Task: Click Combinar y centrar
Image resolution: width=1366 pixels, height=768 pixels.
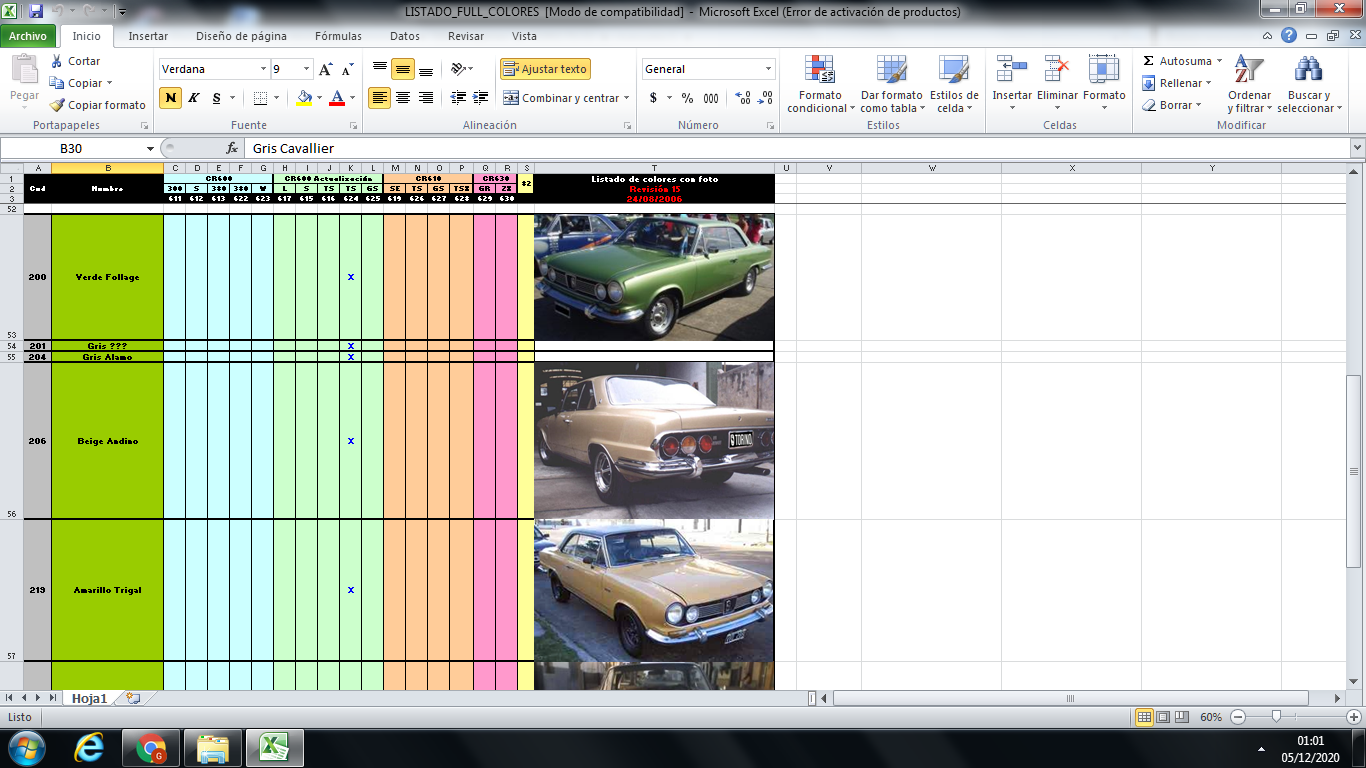Action: 560,98
